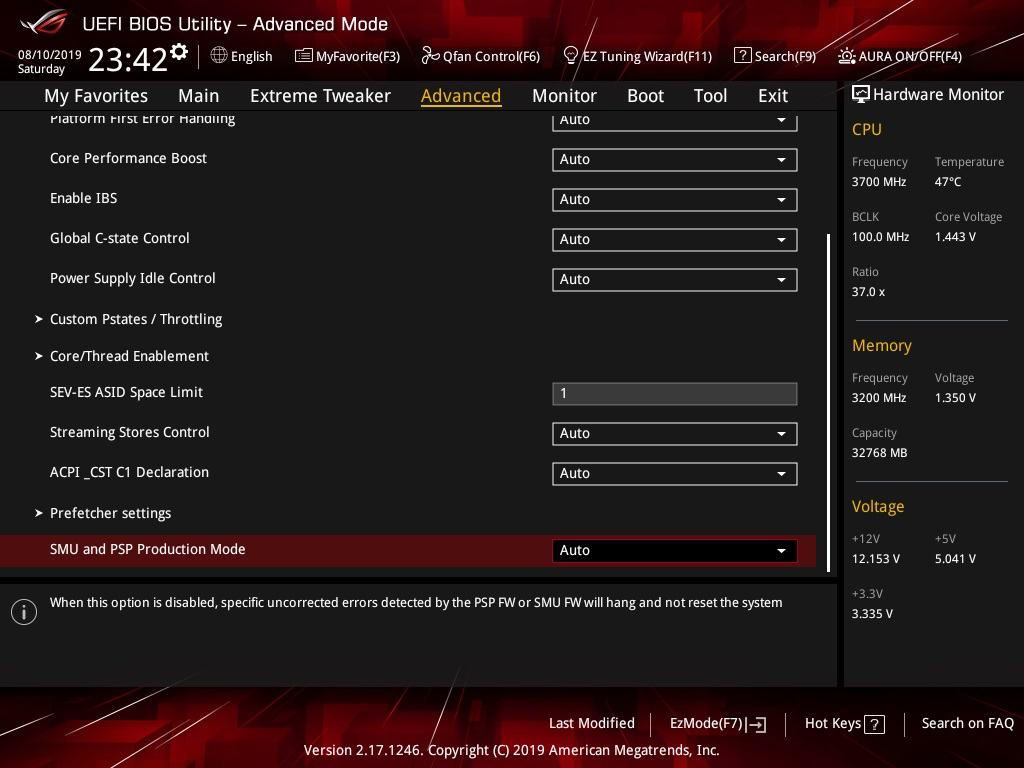Select Global C-state Control label

coord(120,238)
